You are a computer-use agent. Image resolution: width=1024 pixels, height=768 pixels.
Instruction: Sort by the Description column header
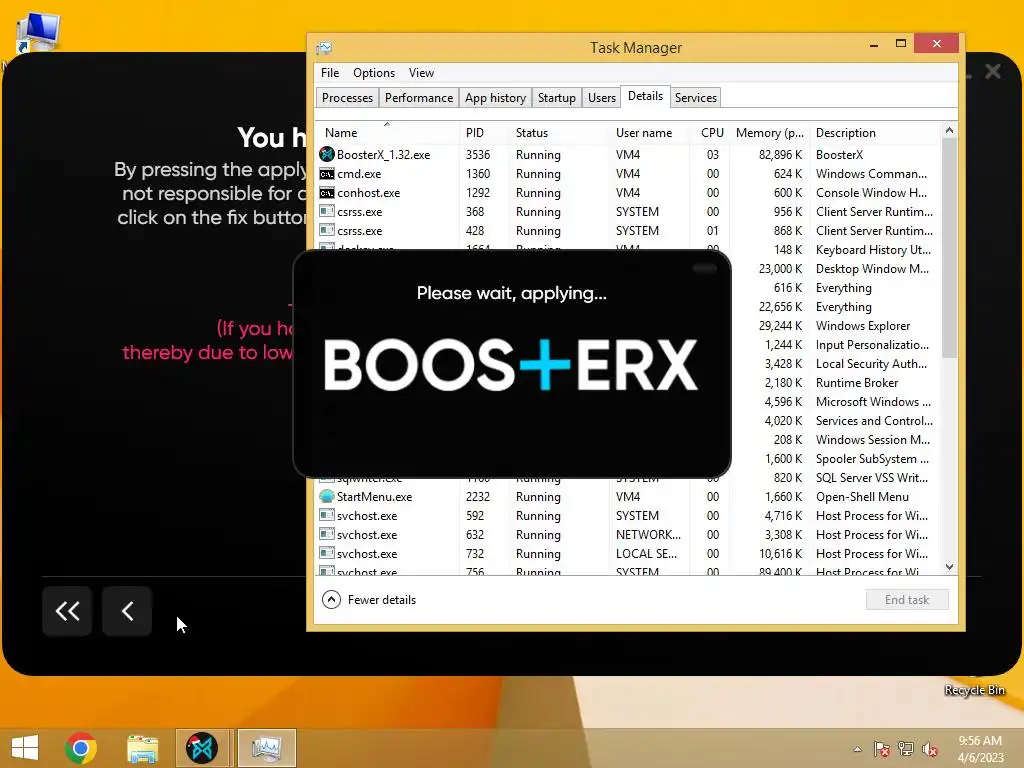(875, 133)
